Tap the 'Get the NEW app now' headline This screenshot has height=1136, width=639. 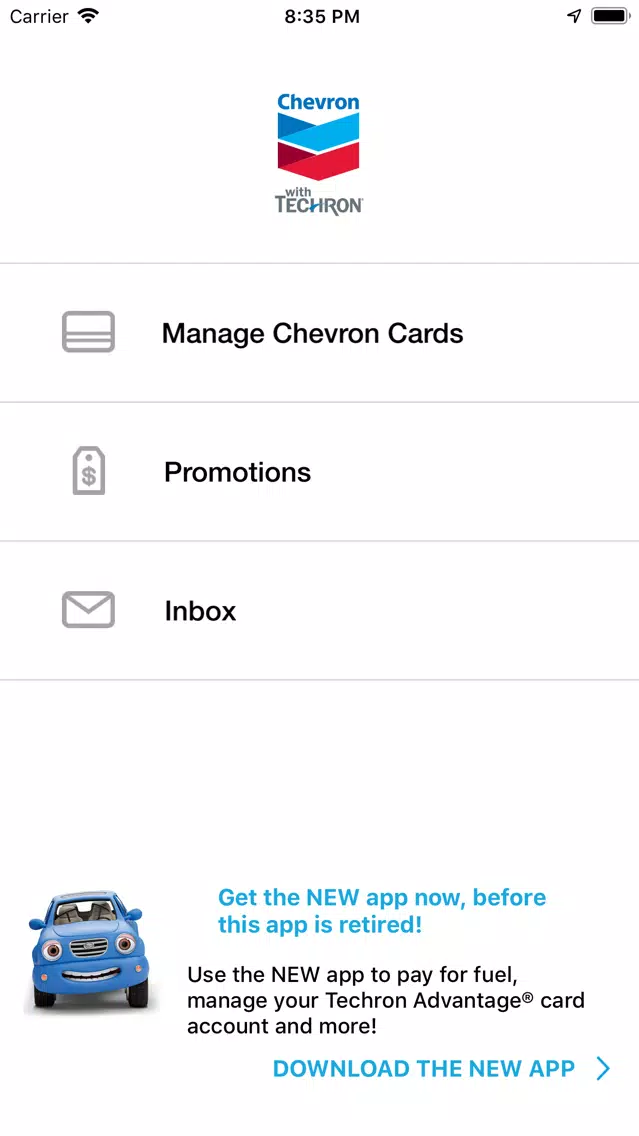[382, 911]
